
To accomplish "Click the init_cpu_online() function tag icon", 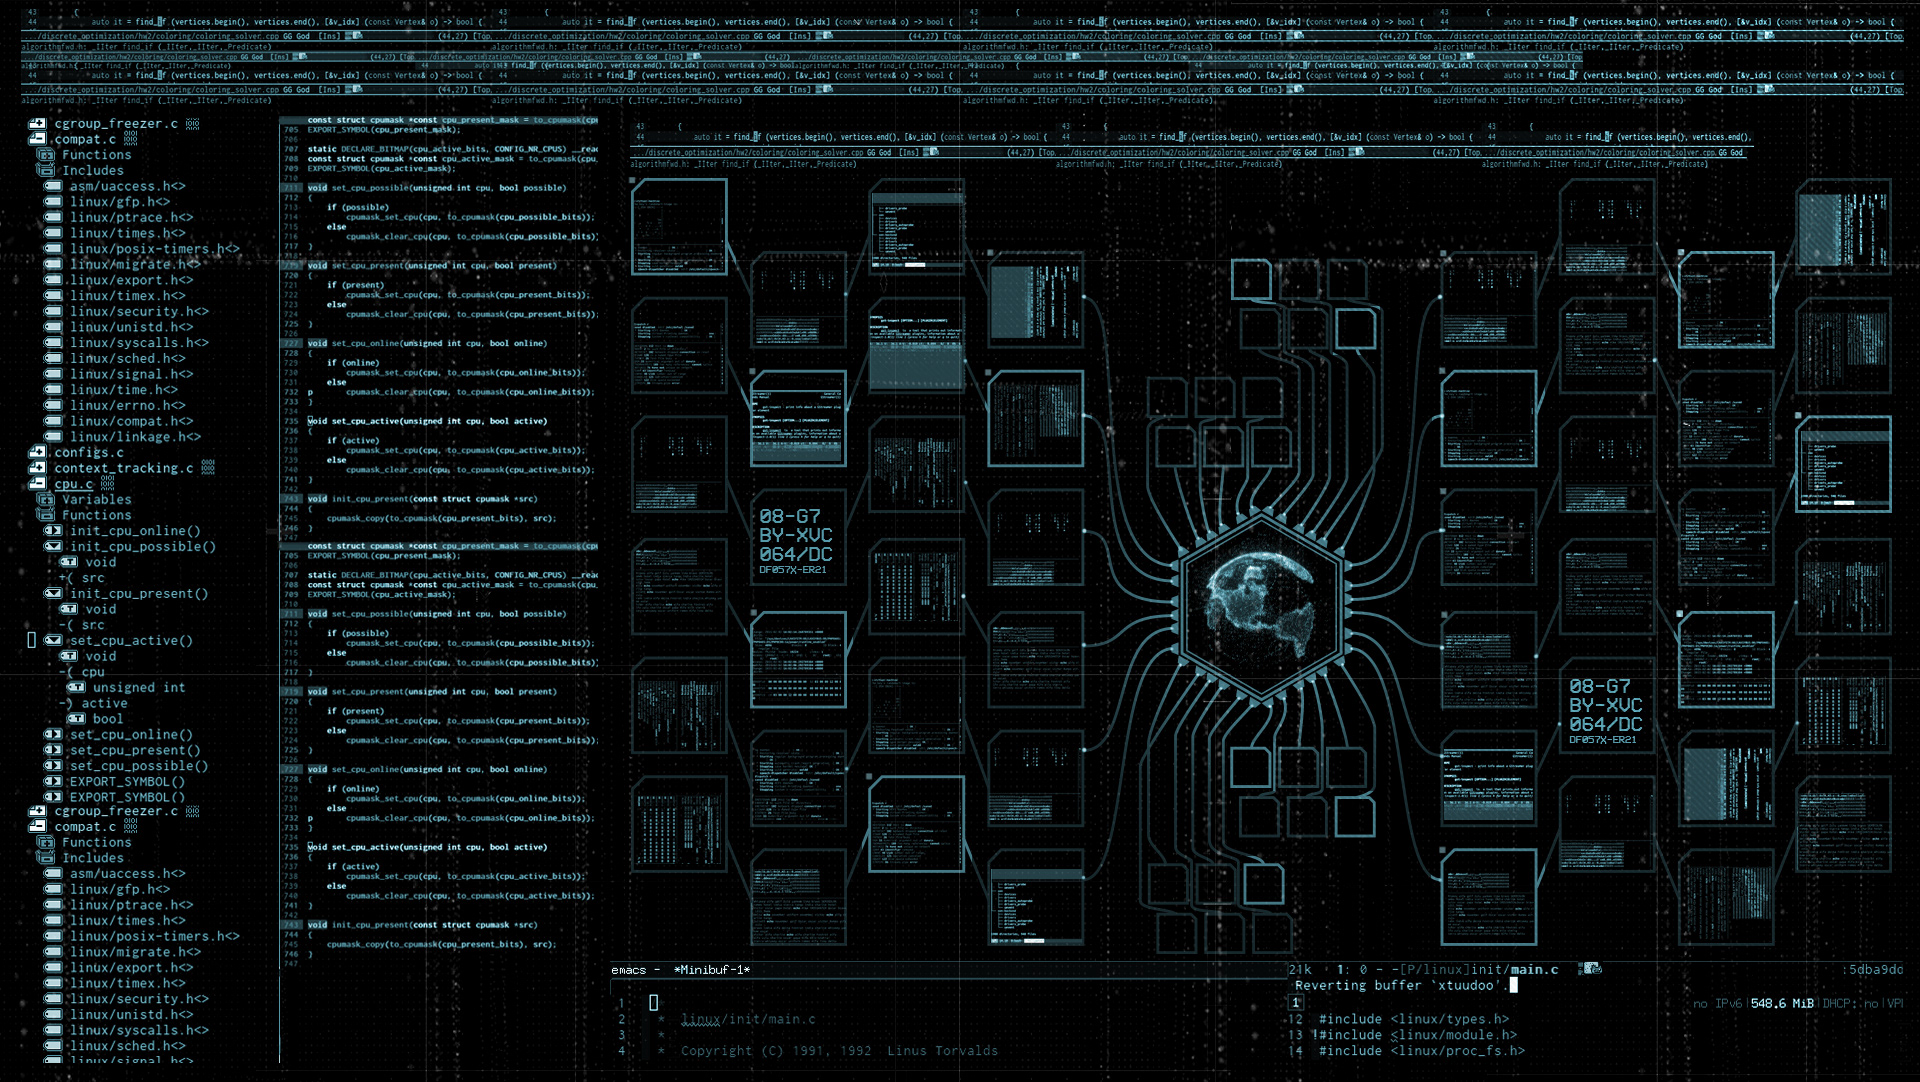I will [x=53, y=531].
